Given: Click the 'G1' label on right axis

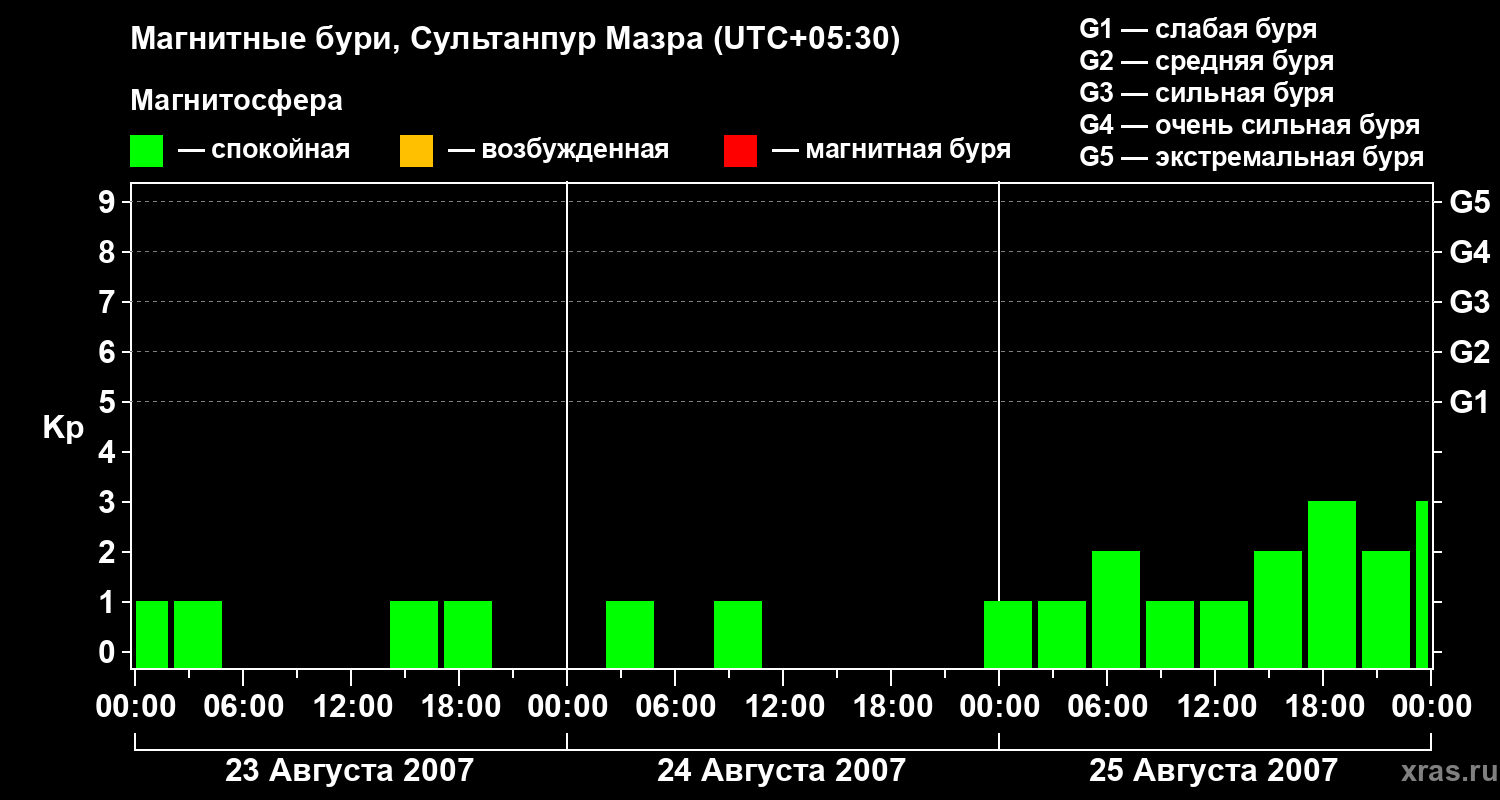Looking at the screenshot, I should coord(1469,403).
